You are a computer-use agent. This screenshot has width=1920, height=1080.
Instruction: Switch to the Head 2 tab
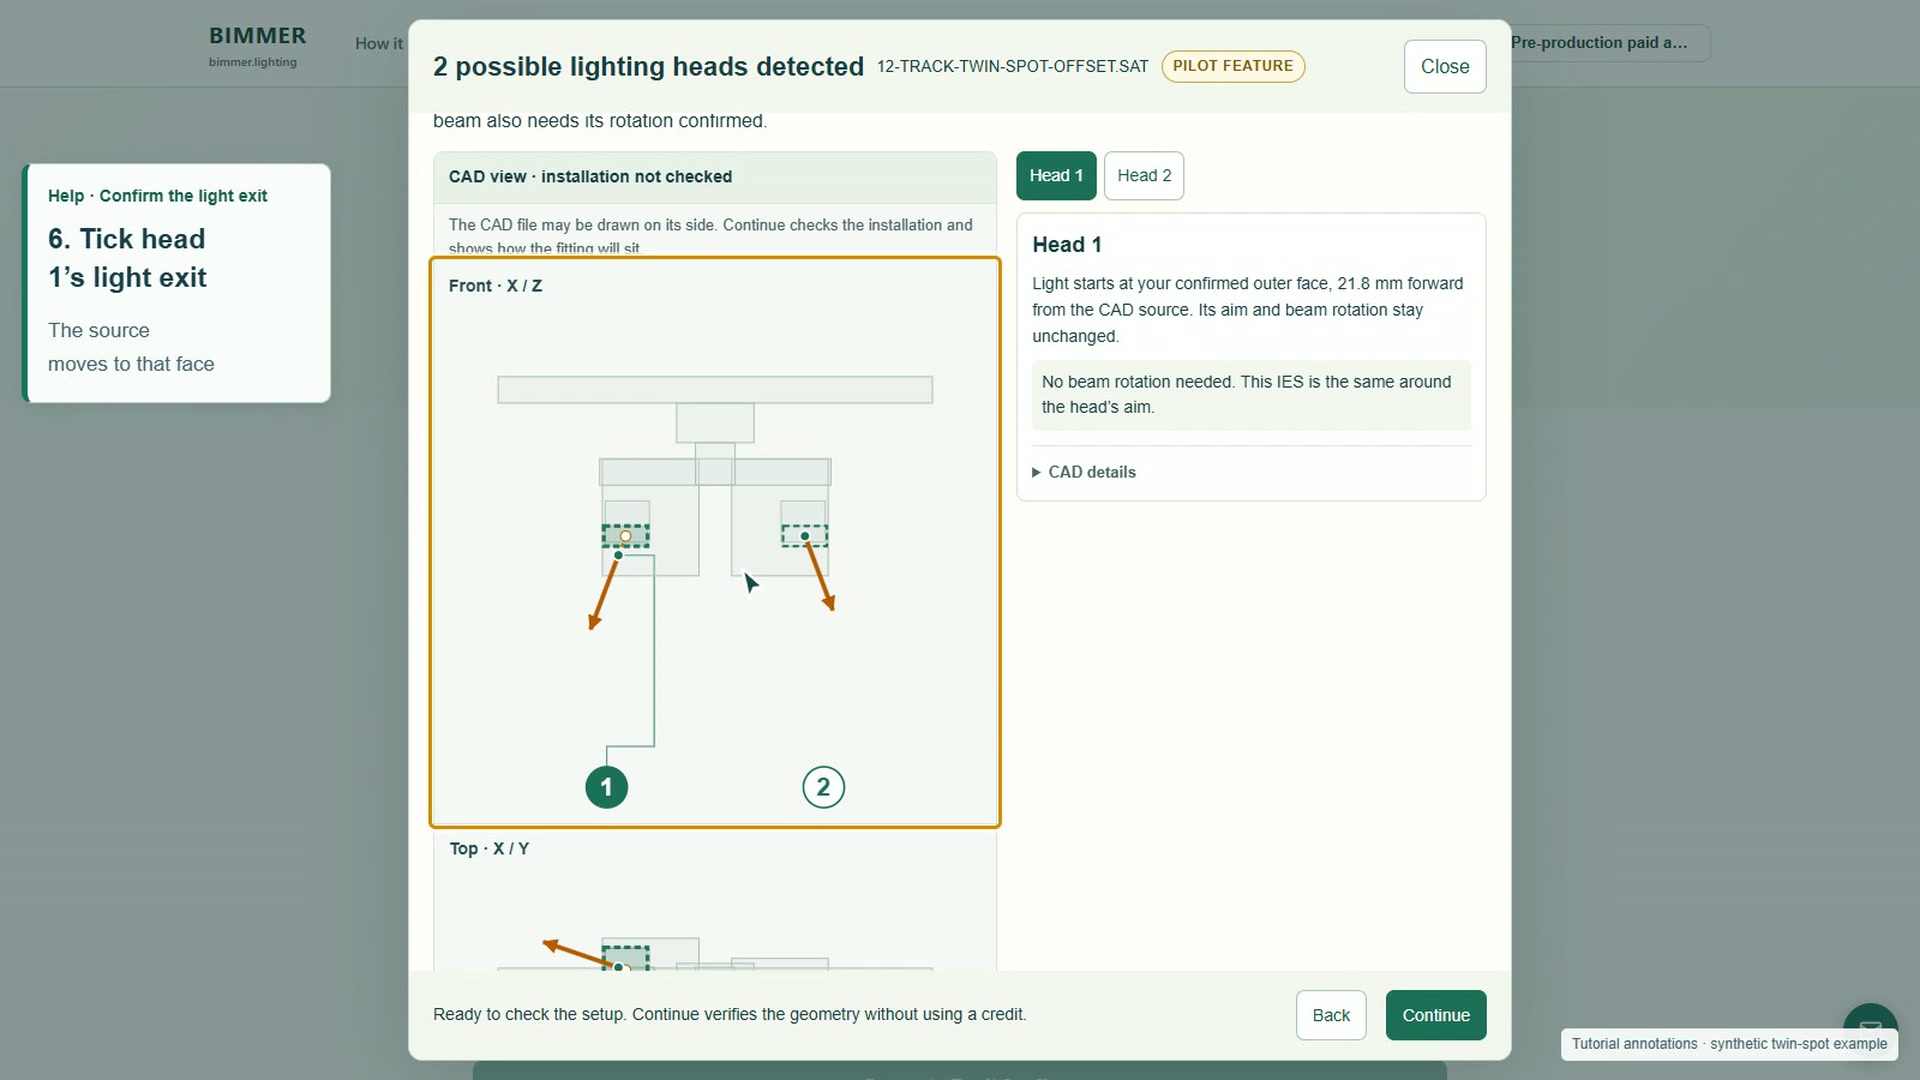pyautogui.click(x=1144, y=176)
